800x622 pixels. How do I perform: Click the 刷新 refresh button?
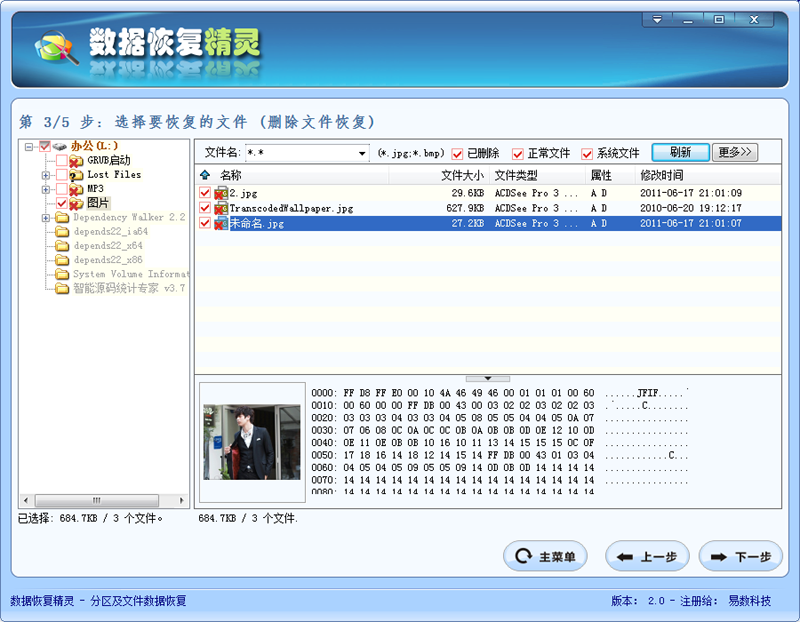click(x=681, y=152)
